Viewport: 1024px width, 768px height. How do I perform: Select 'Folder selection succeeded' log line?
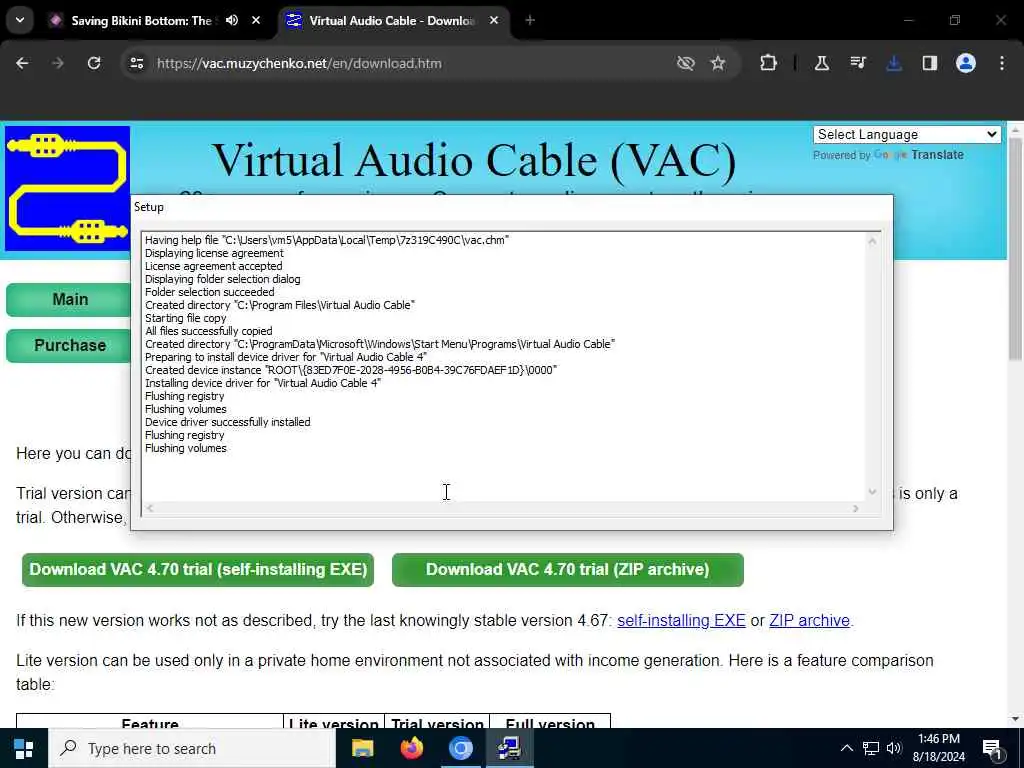point(210,292)
